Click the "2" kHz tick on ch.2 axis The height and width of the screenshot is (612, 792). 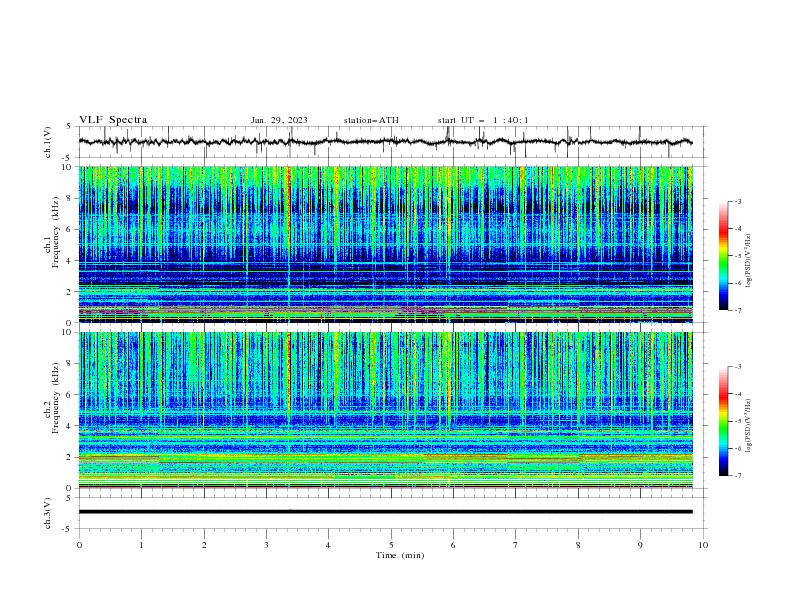tap(70, 457)
